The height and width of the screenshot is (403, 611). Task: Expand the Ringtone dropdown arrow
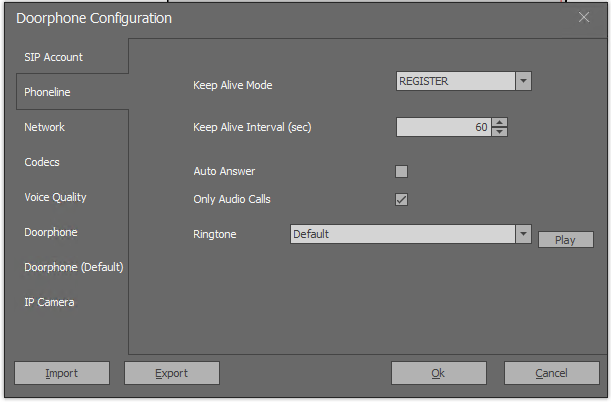coord(523,234)
